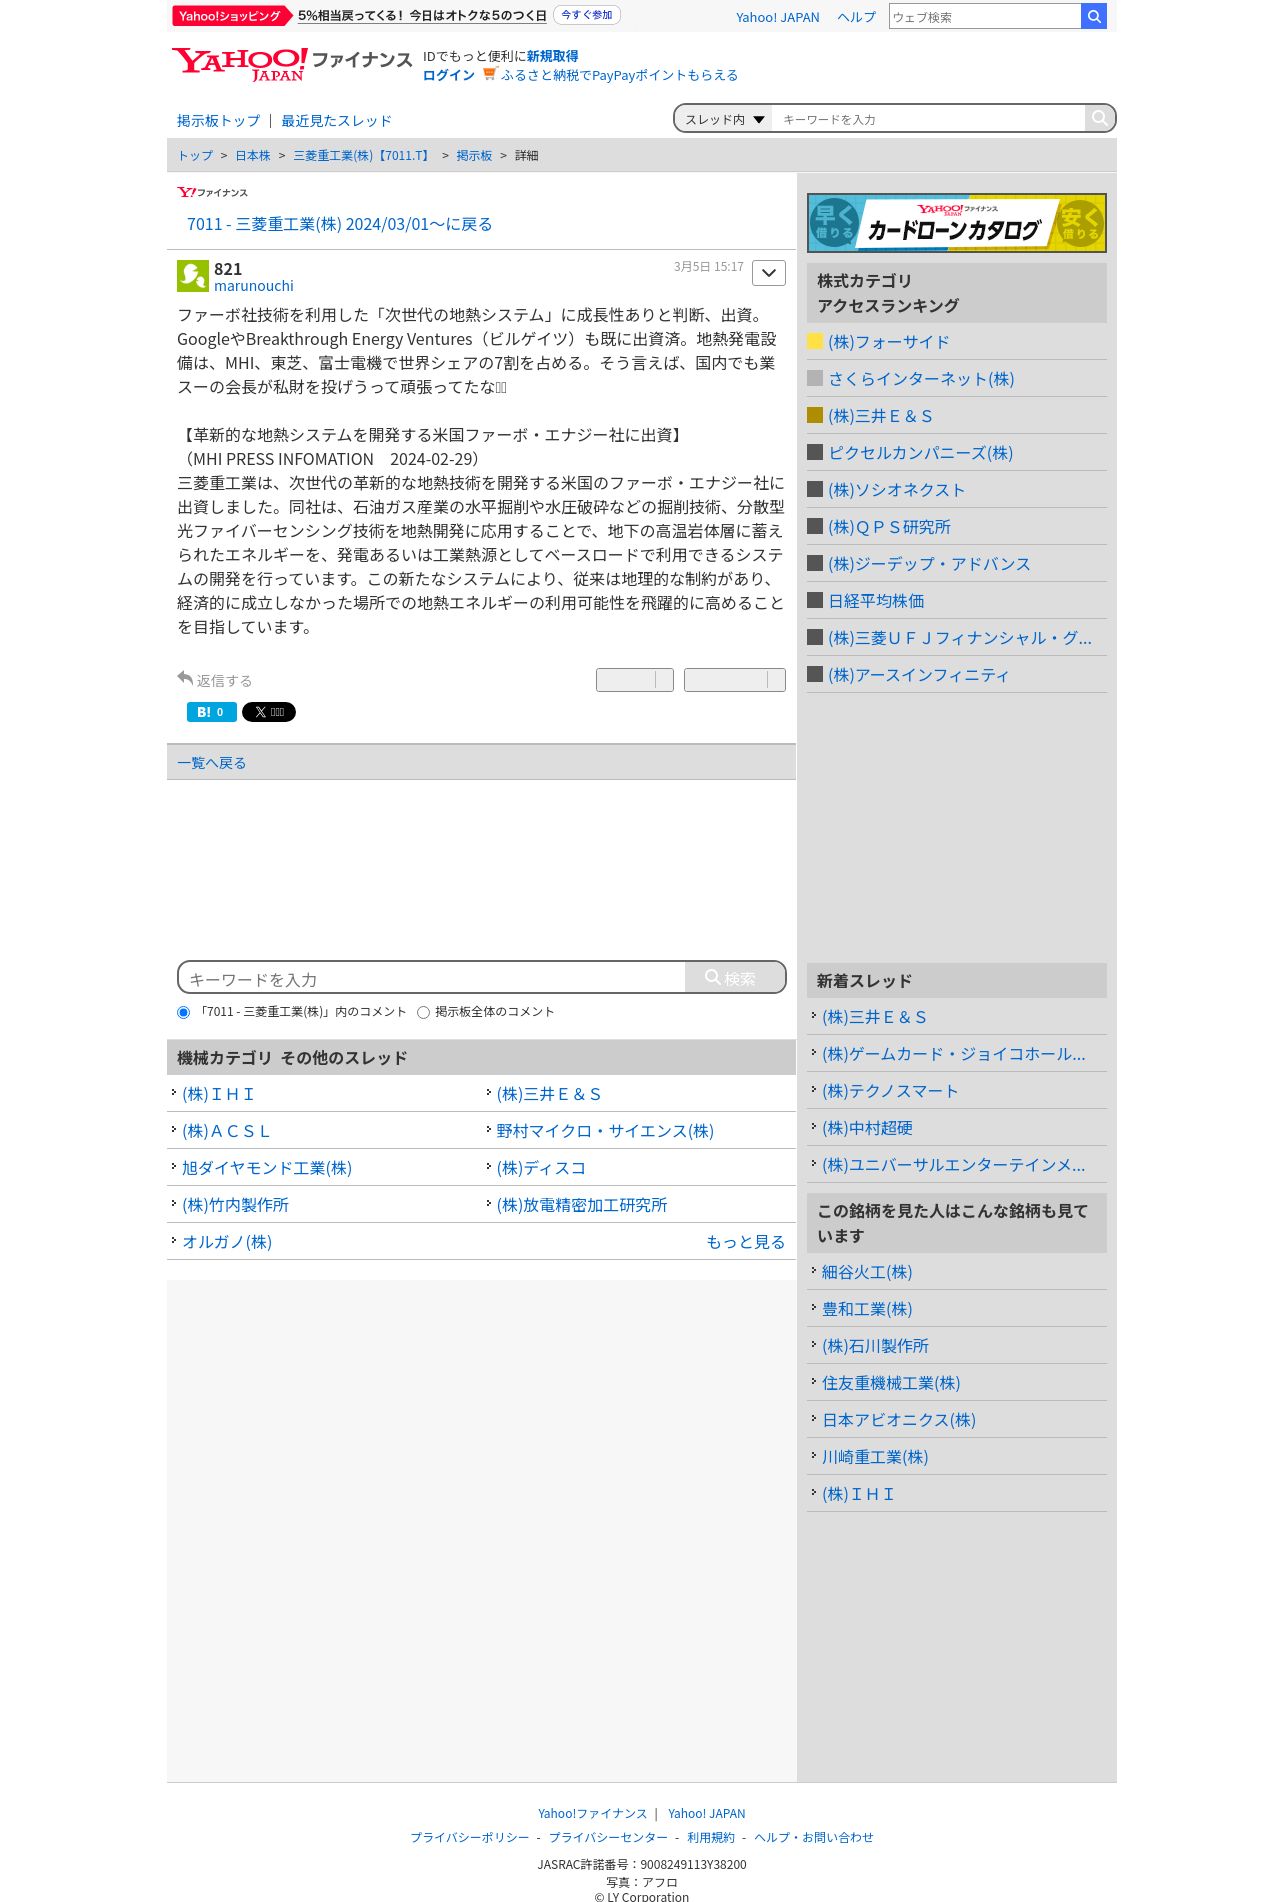The width and height of the screenshot is (1284, 1902).
Task: Click the shopping cart furusato tax link icon
Action: pyautogui.click(x=489, y=74)
